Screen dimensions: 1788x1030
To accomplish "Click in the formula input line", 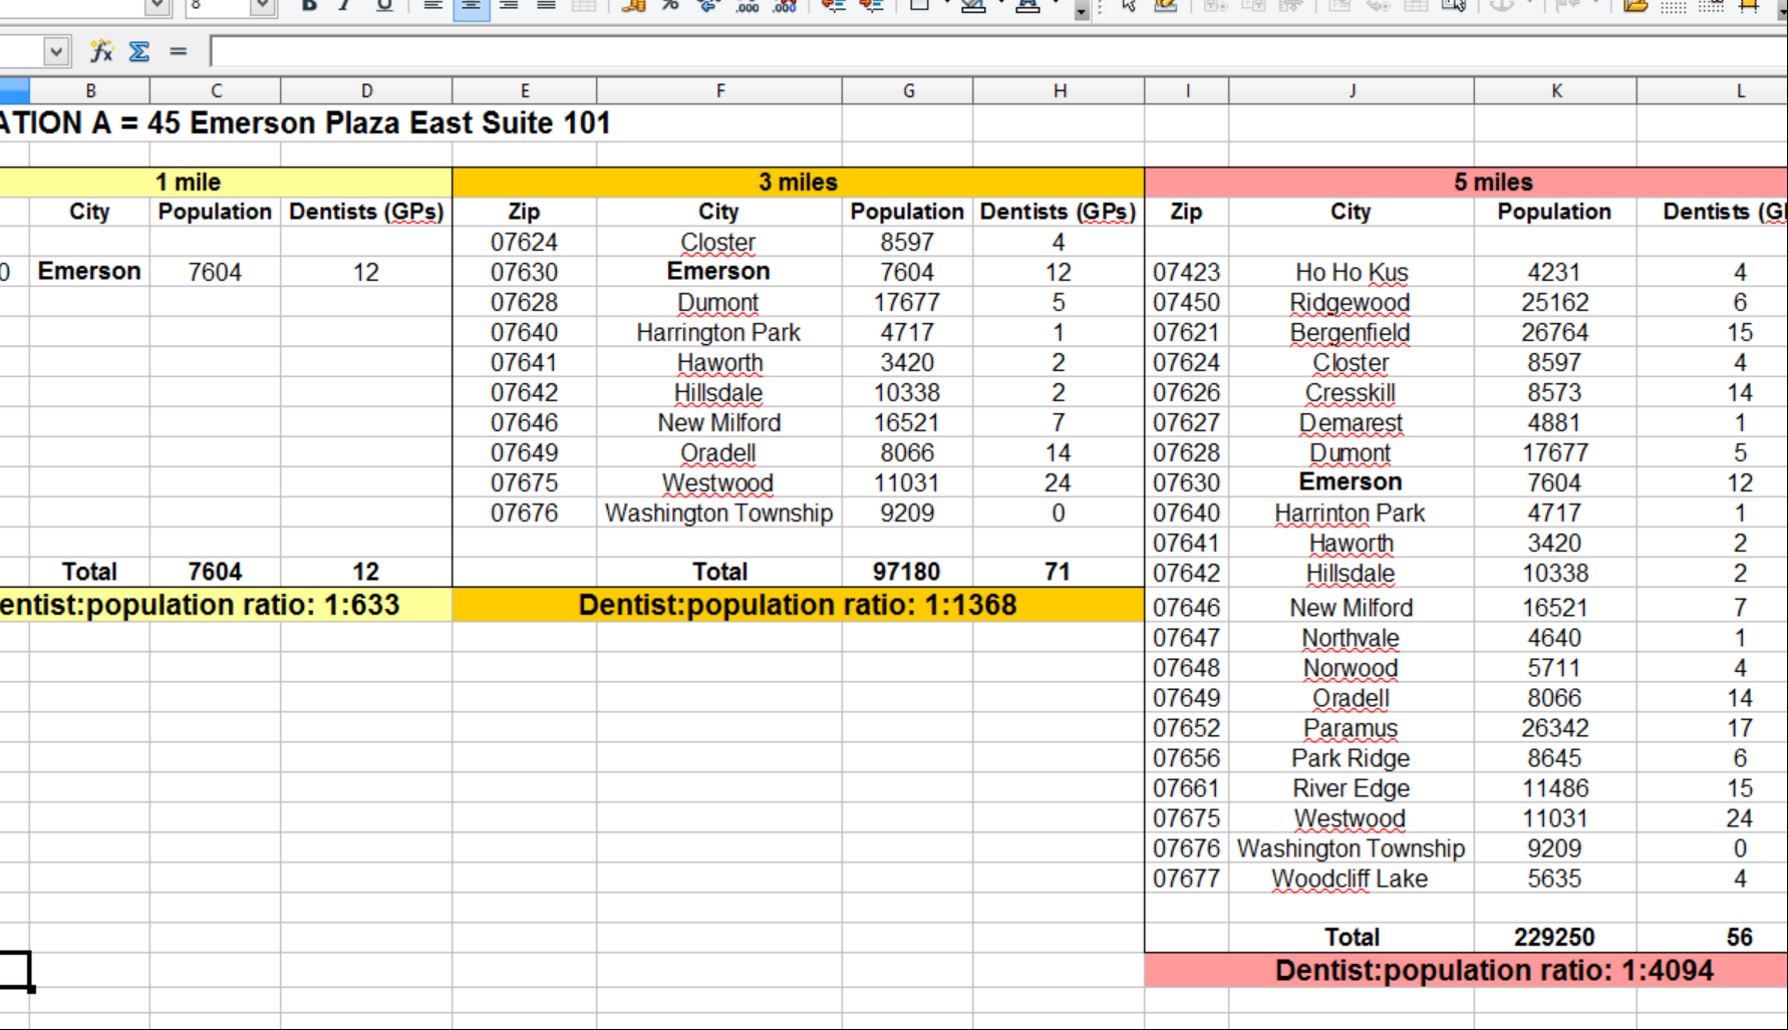I will (x=998, y=51).
